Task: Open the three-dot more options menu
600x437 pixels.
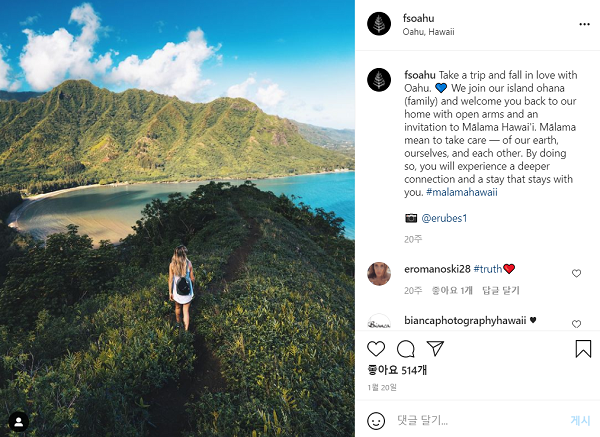Action: click(x=584, y=24)
